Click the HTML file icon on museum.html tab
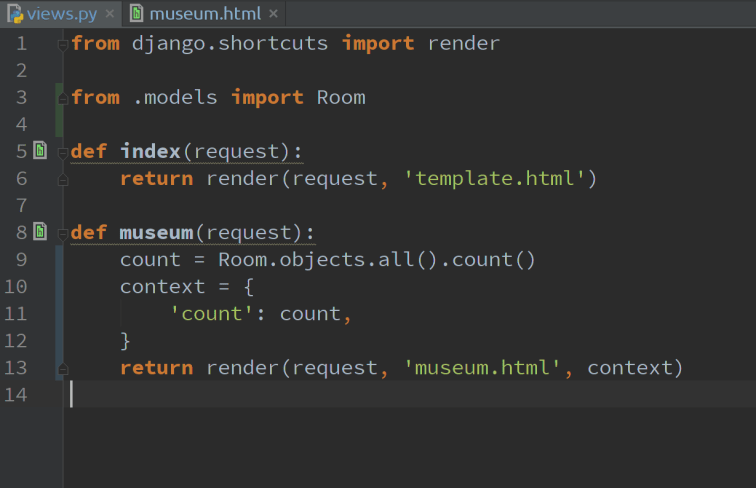This screenshot has width=756, height=488. pyautogui.click(x=136, y=14)
